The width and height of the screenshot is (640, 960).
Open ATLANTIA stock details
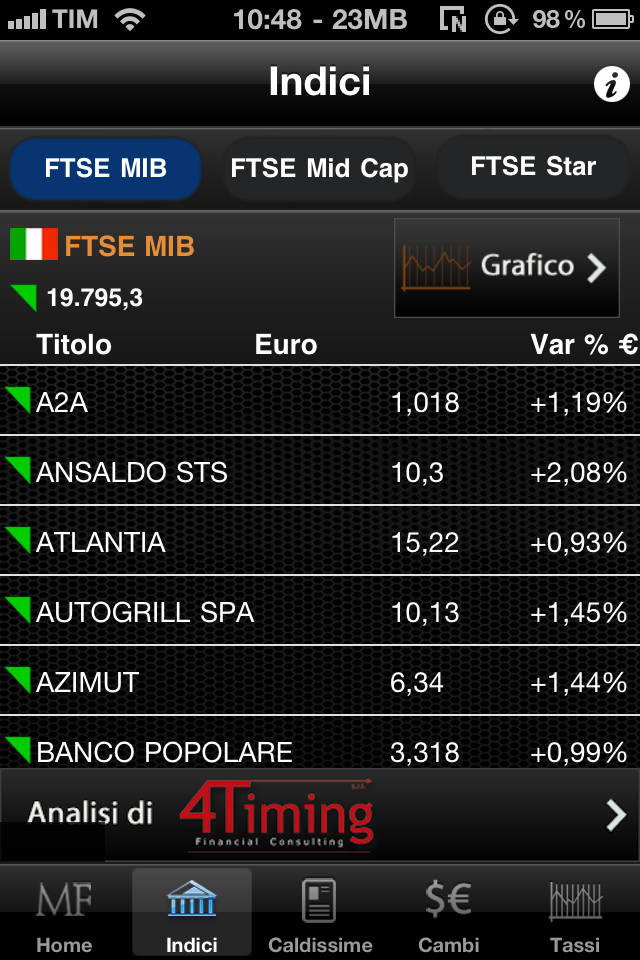click(320, 542)
